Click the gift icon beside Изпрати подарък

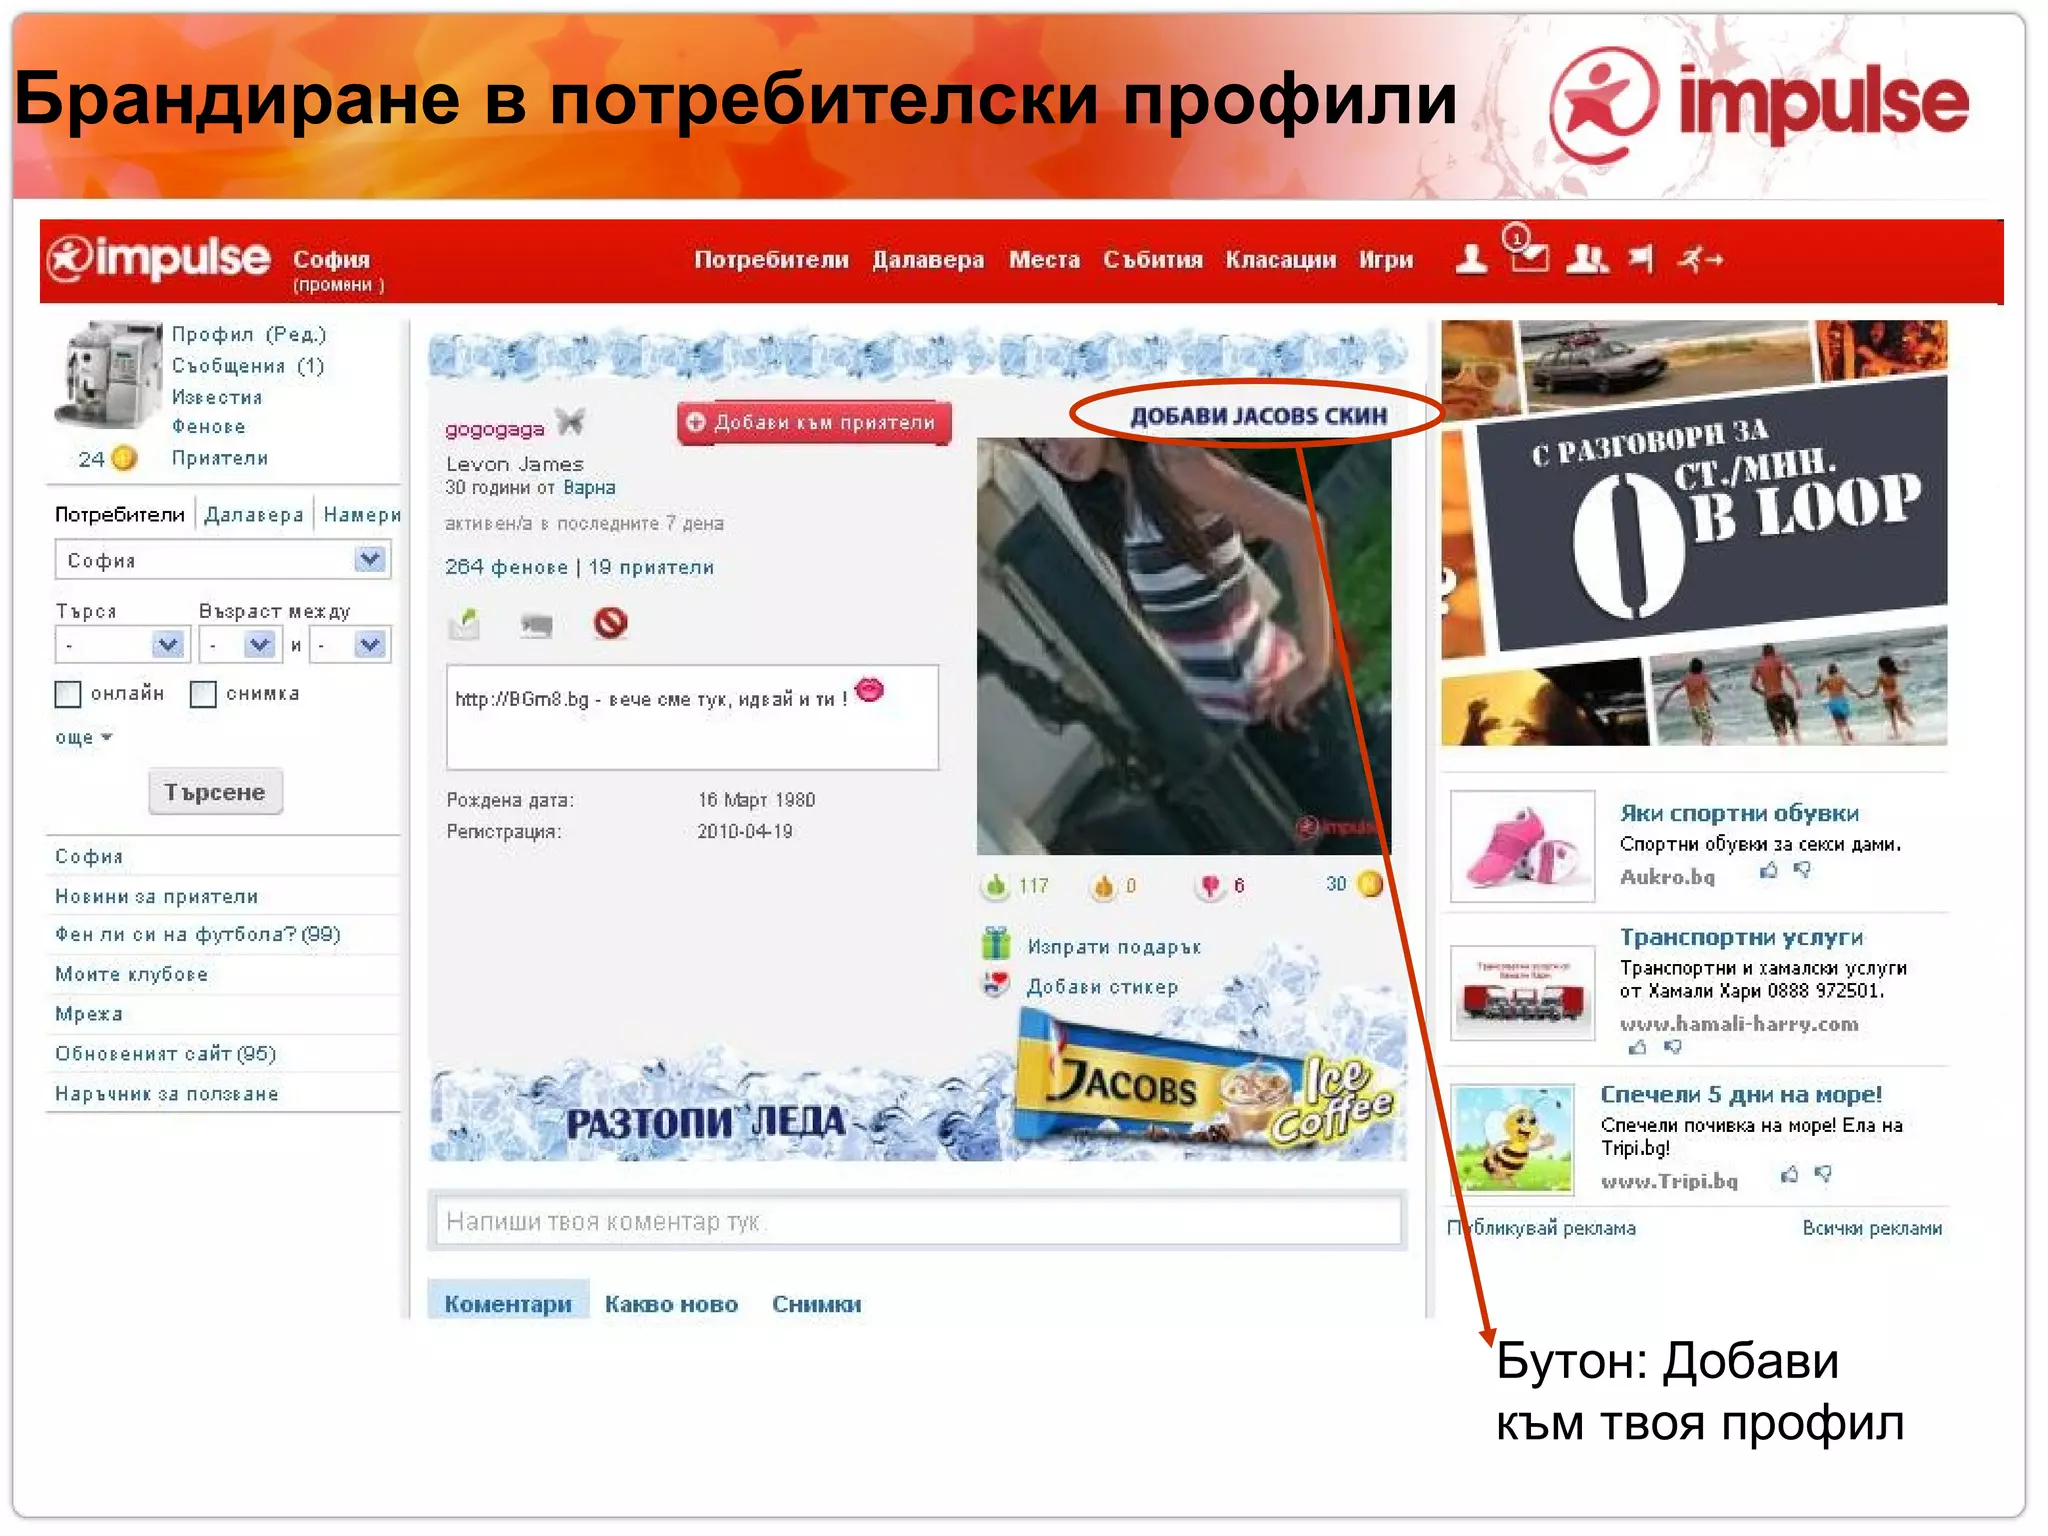[996, 944]
